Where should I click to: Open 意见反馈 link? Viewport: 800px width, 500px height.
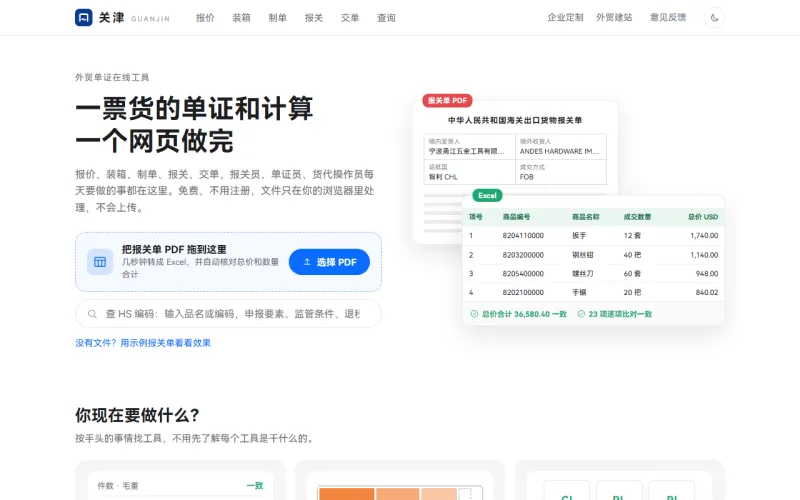tap(668, 17)
